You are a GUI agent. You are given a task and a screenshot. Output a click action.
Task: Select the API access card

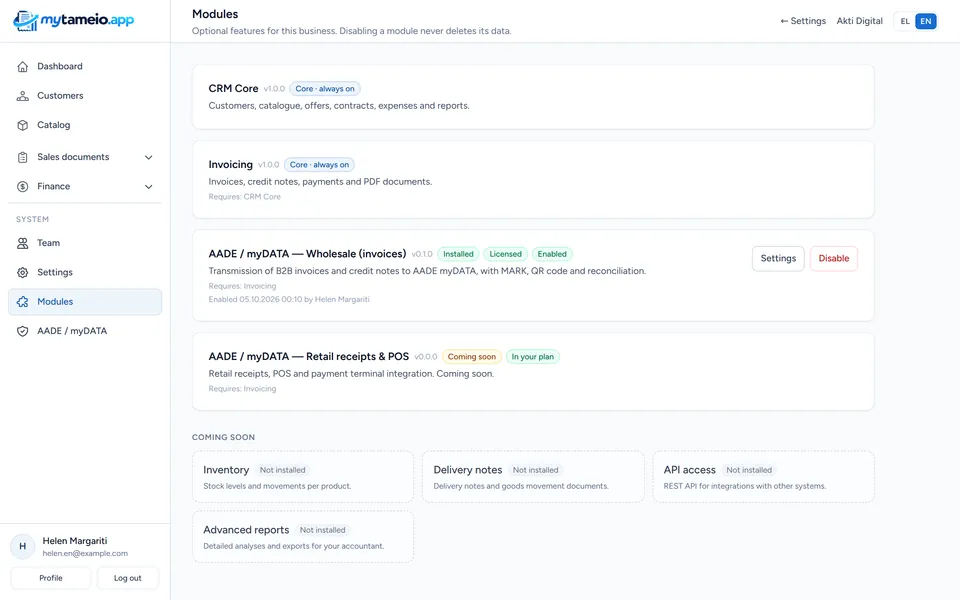coord(763,477)
